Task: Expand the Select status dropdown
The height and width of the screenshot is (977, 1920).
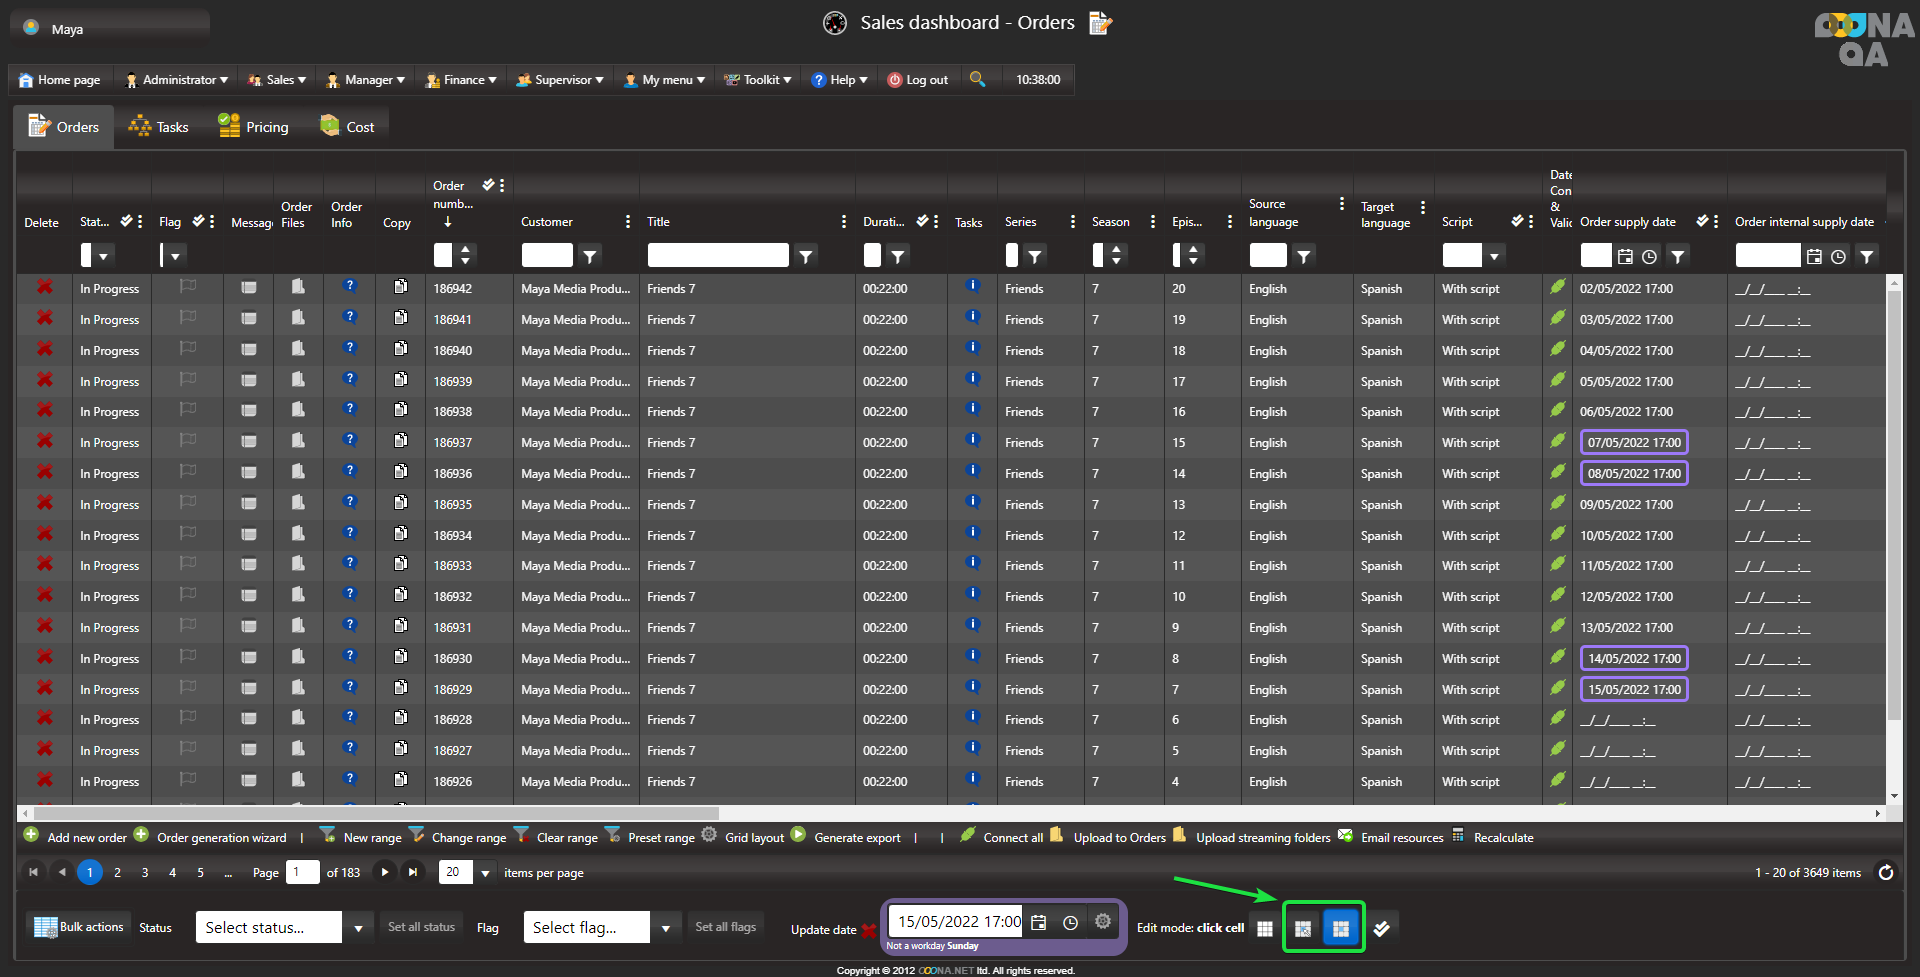Action: coord(358,928)
